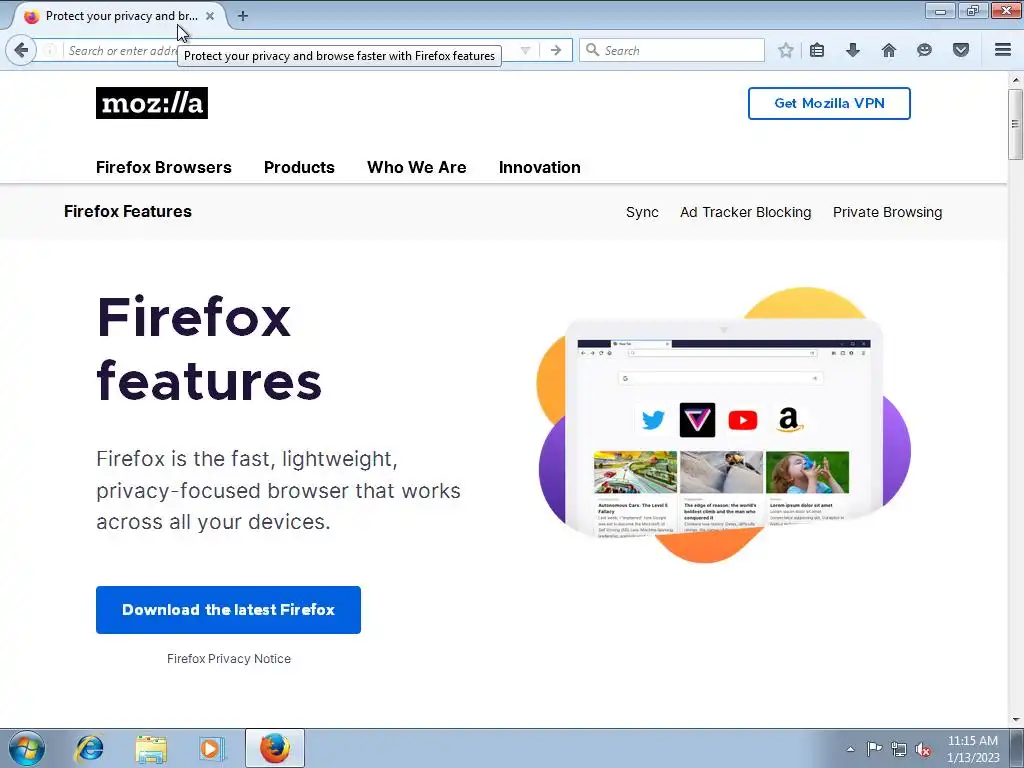Open the Products menu
The image size is (1024, 768).
click(x=299, y=167)
